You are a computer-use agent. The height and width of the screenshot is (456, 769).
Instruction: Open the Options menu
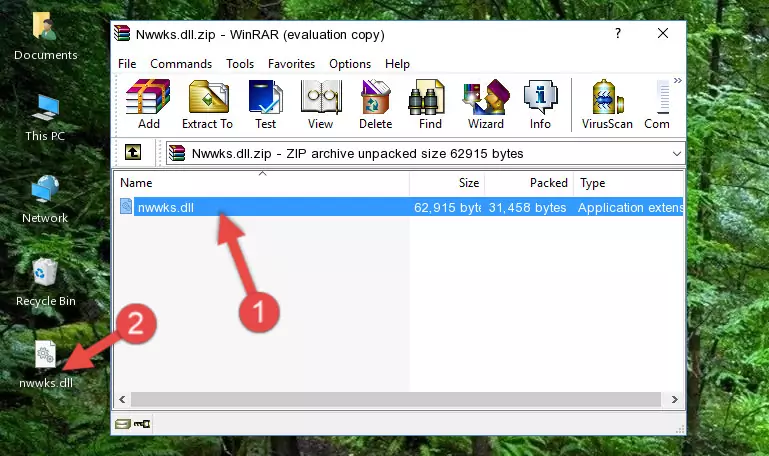pos(350,64)
